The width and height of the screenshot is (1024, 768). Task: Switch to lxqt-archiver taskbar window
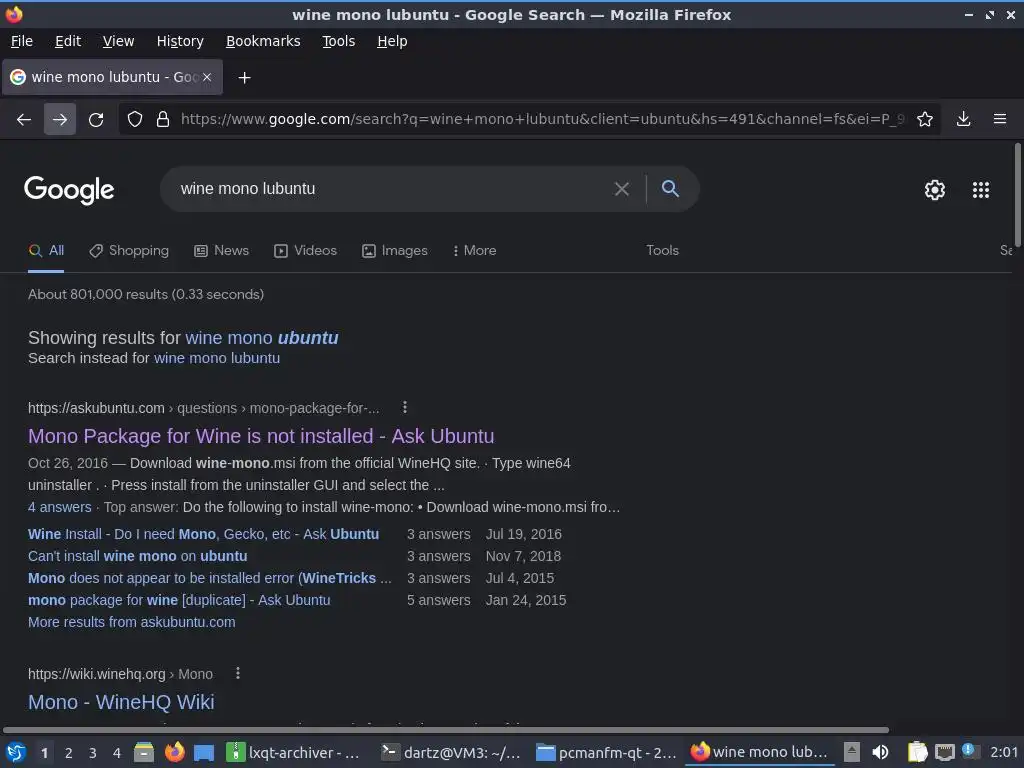pyautogui.click(x=292, y=752)
